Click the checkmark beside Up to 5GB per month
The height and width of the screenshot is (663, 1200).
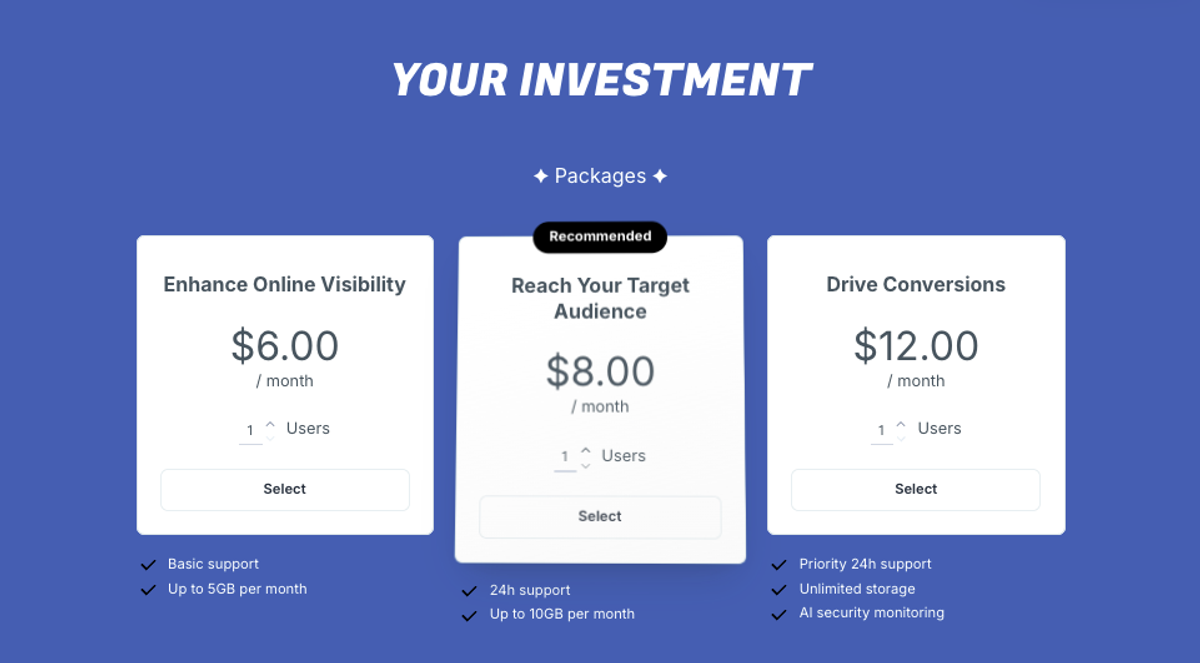tap(148, 590)
